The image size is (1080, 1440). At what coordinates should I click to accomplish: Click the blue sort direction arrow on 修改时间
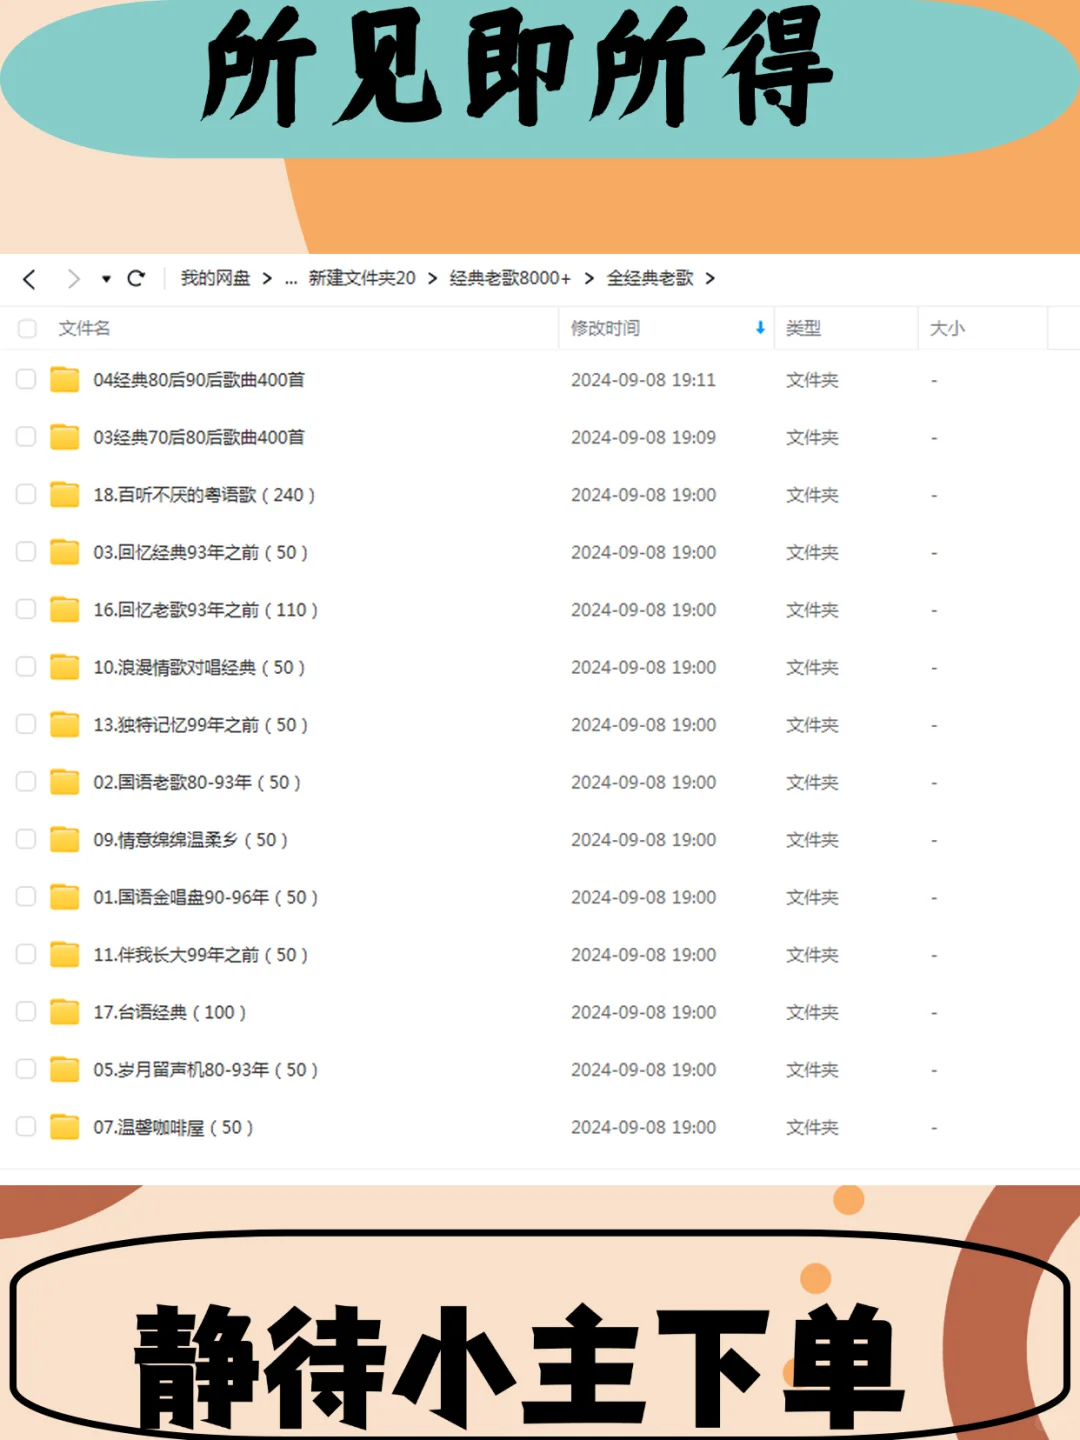(760, 328)
